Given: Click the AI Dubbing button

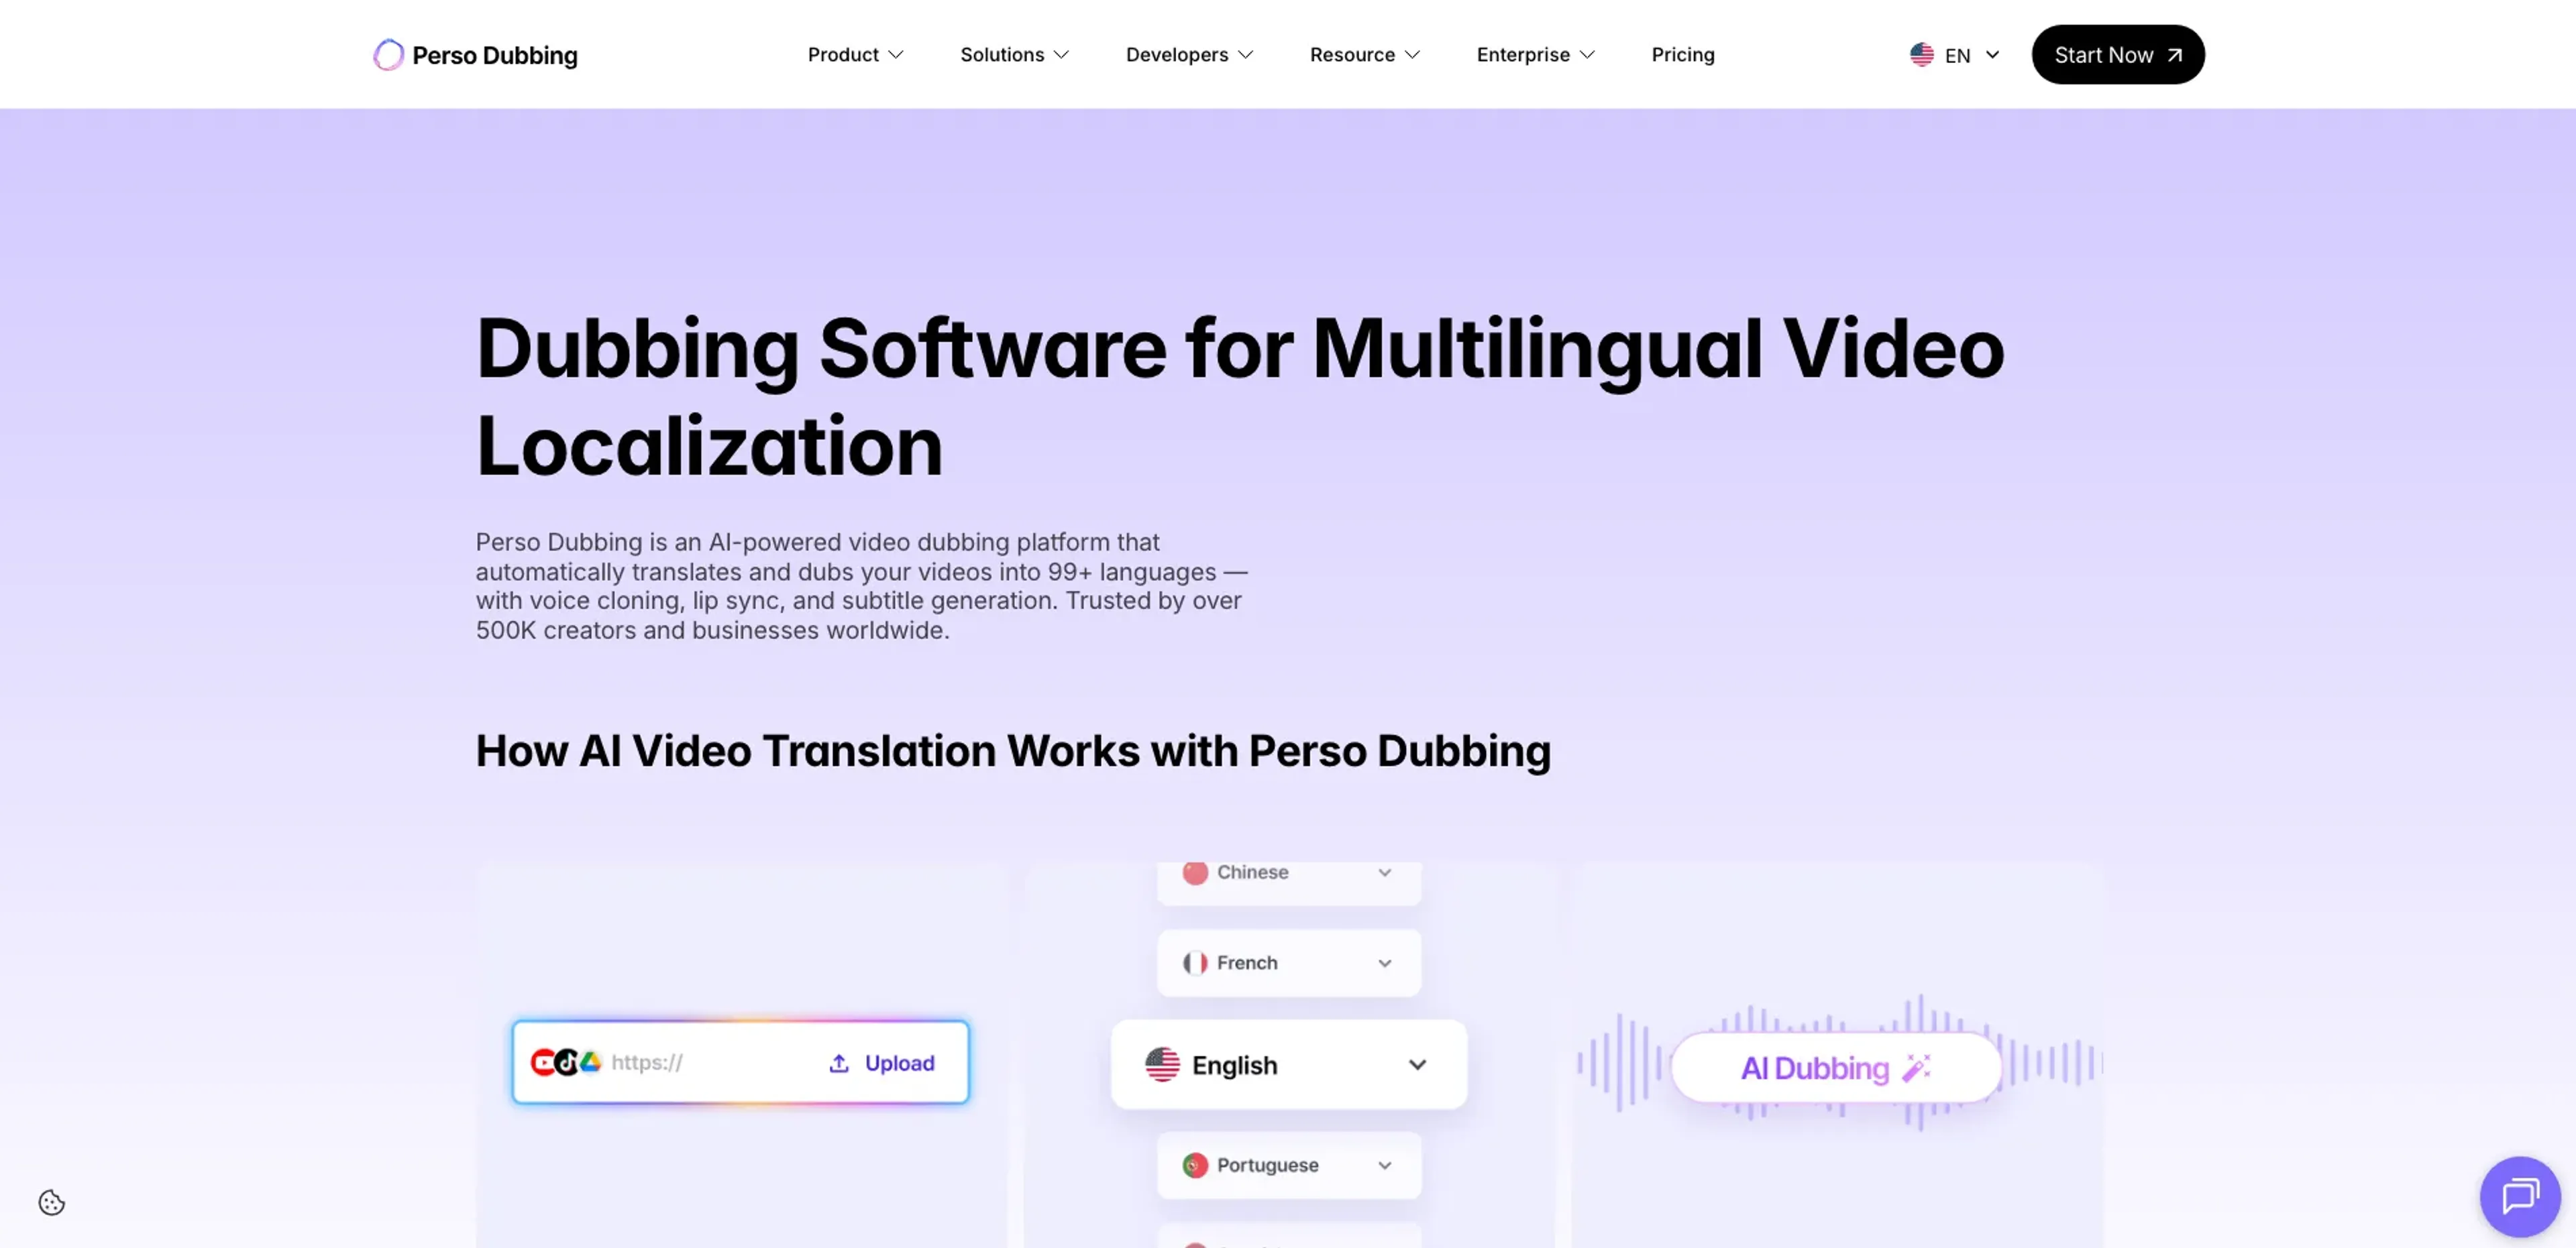Looking at the screenshot, I should click(x=1835, y=1067).
